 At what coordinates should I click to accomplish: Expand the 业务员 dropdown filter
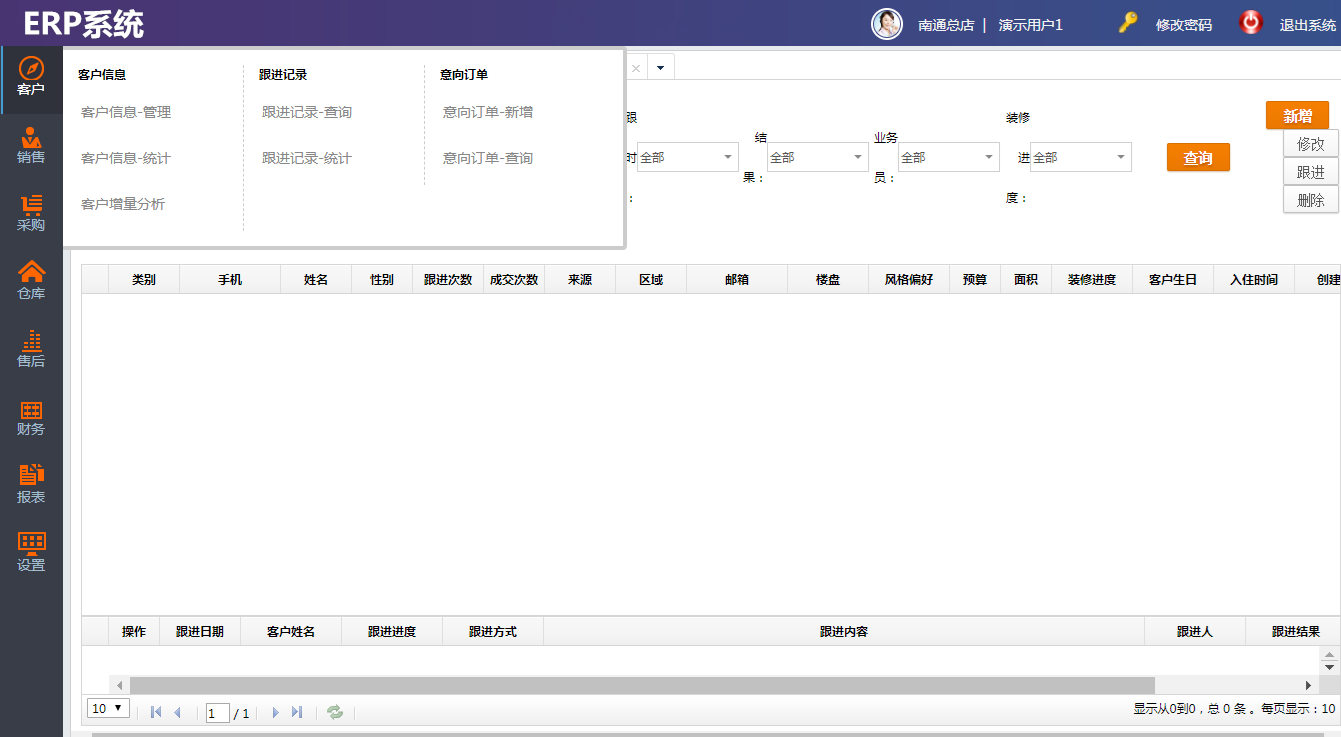coord(989,158)
